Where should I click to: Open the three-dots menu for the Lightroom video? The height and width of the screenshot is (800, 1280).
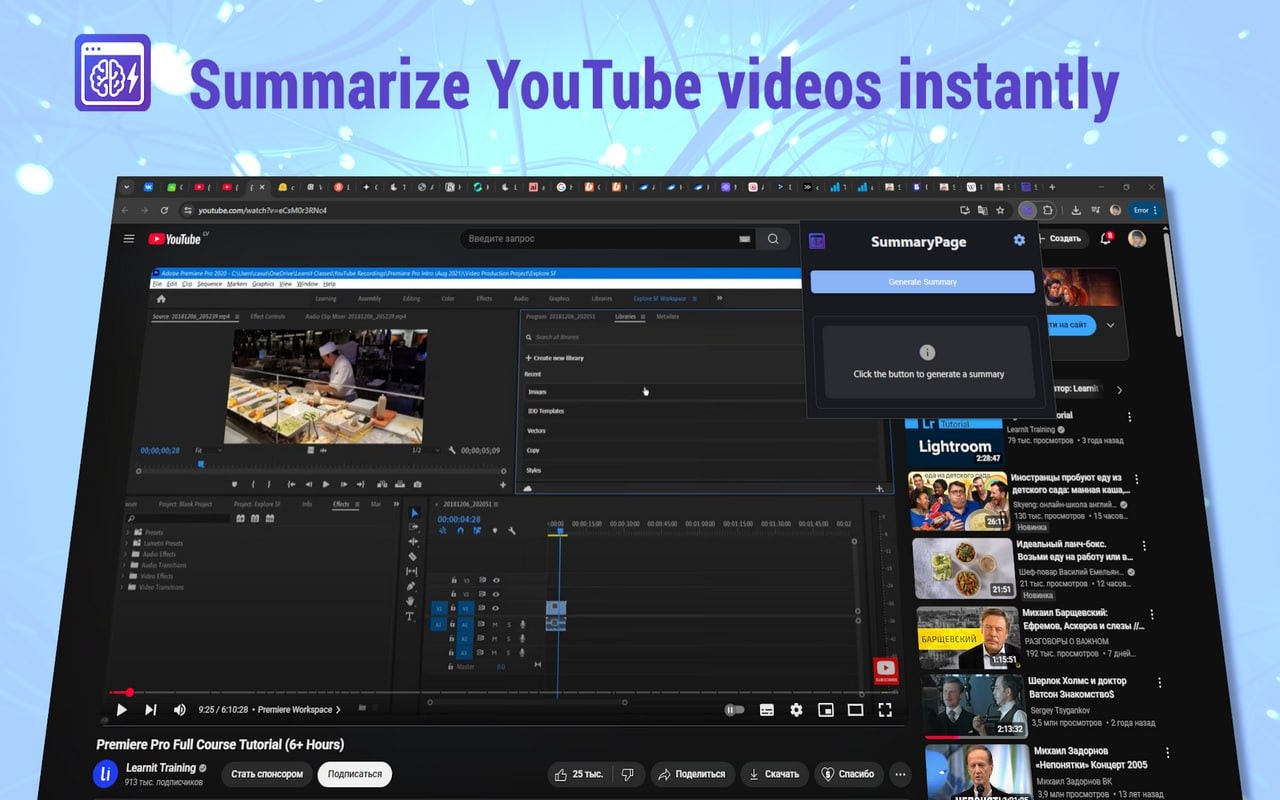(x=1129, y=417)
